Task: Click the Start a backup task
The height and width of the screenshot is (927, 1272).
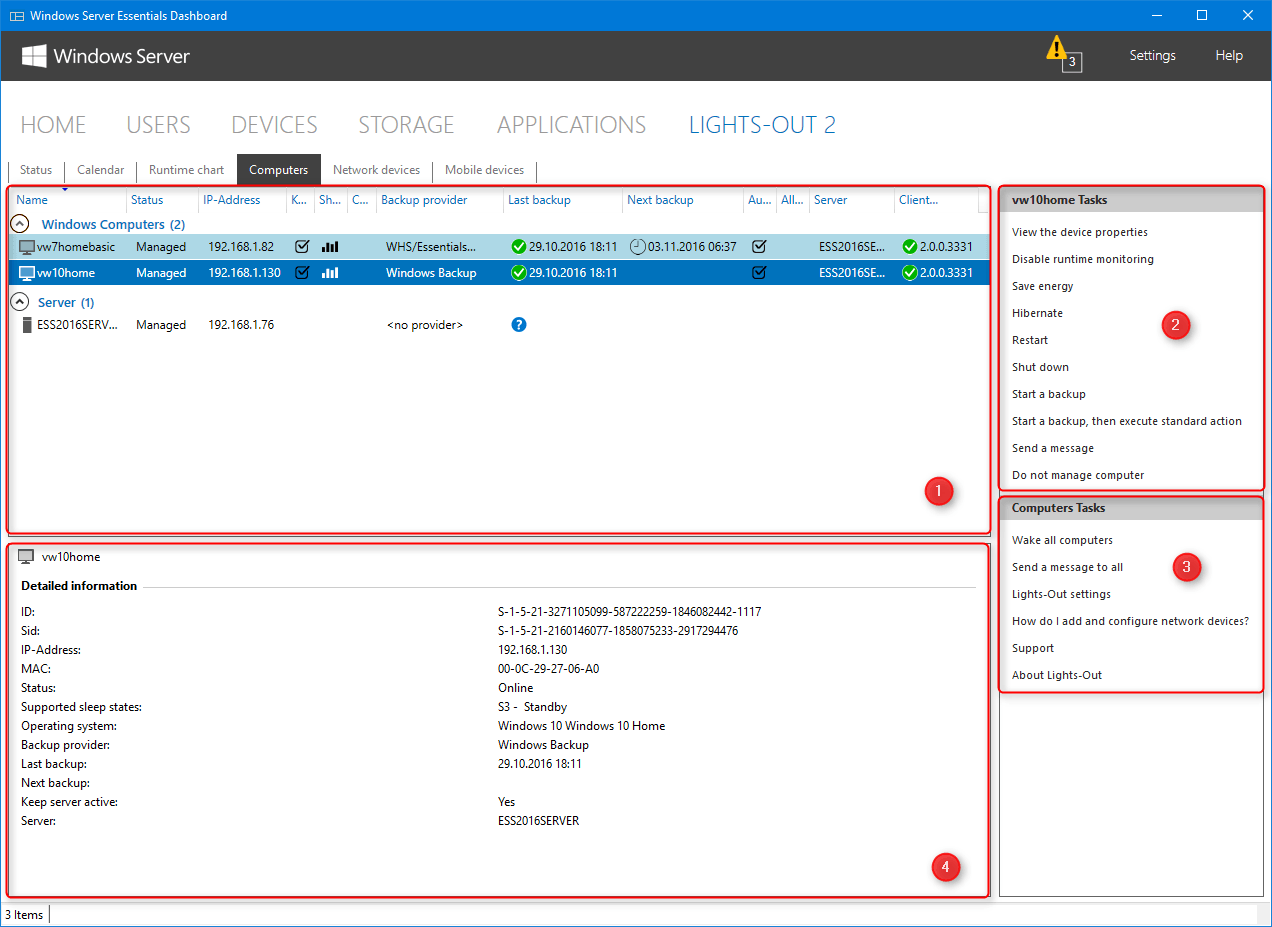Action: (1049, 394)
